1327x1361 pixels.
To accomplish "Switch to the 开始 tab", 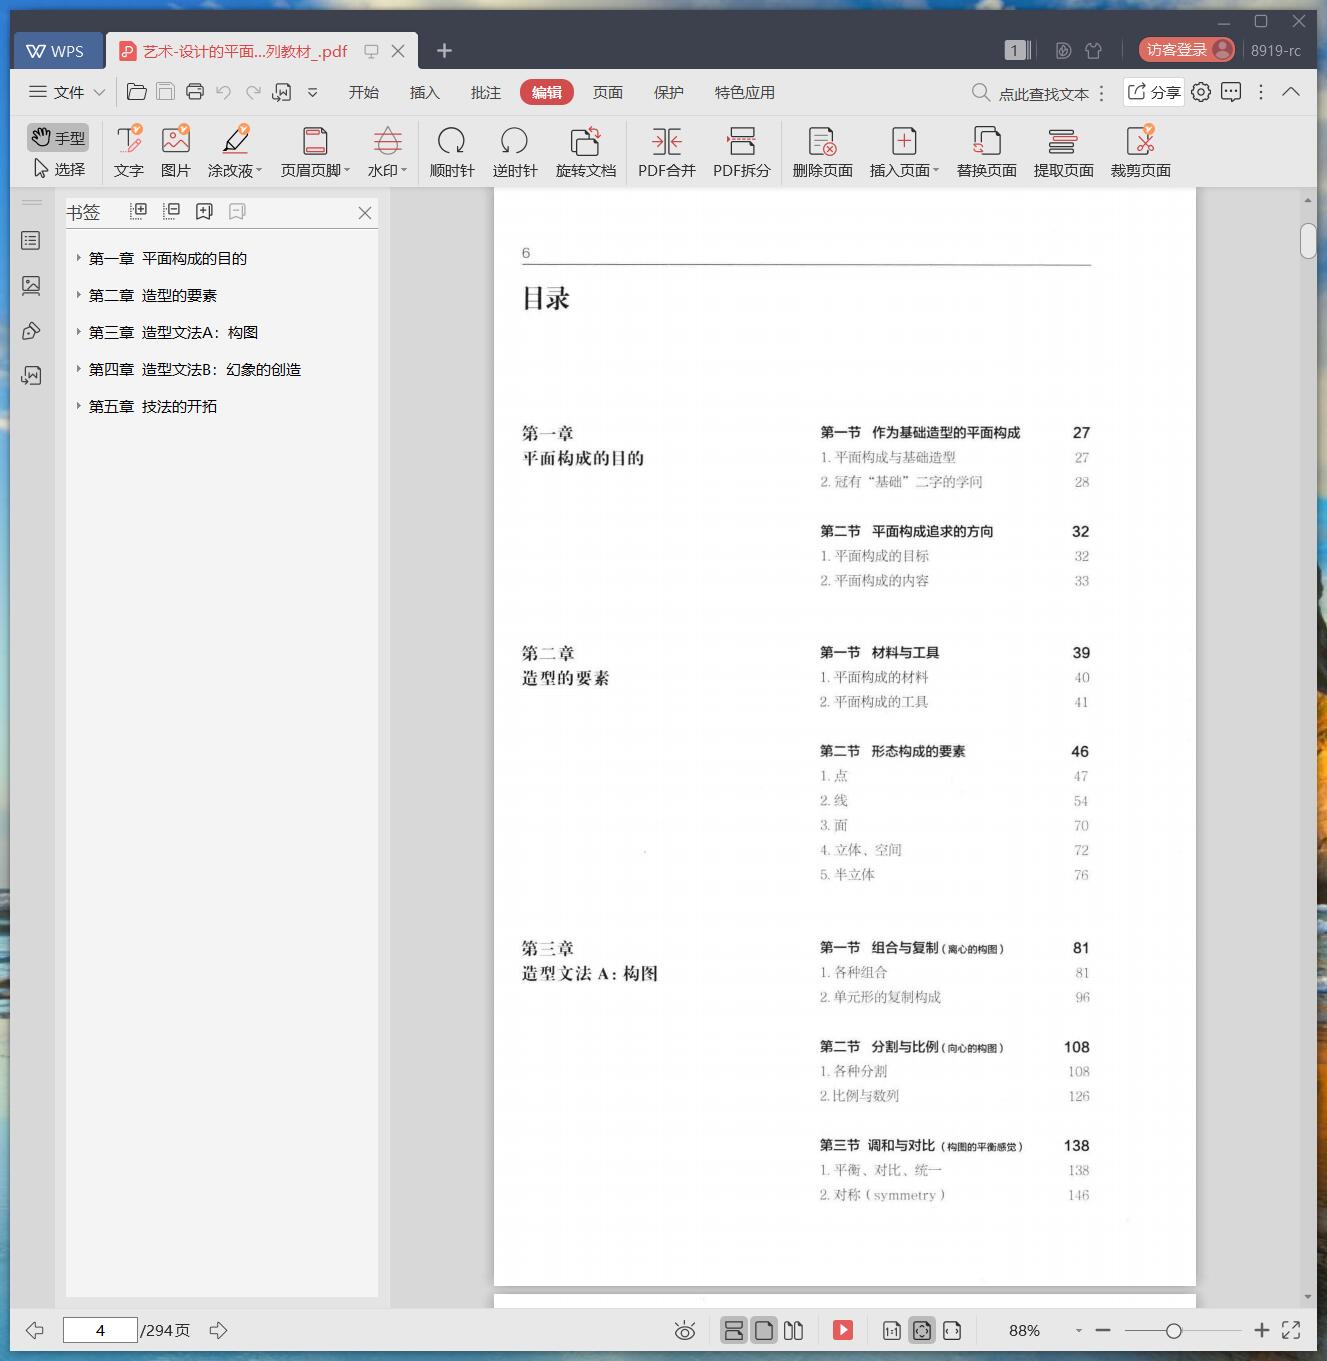I will 363,92.
